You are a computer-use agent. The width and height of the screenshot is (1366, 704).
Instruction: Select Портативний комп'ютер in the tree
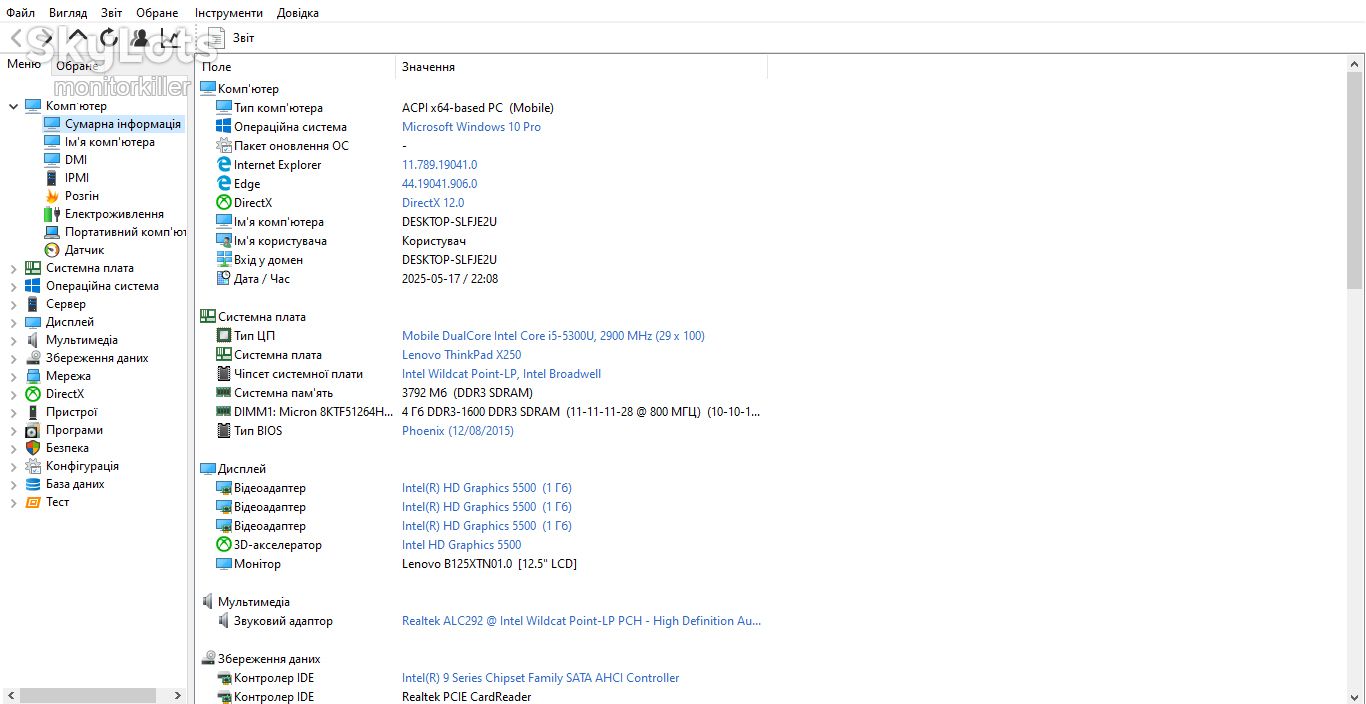[x=126, y=232]
